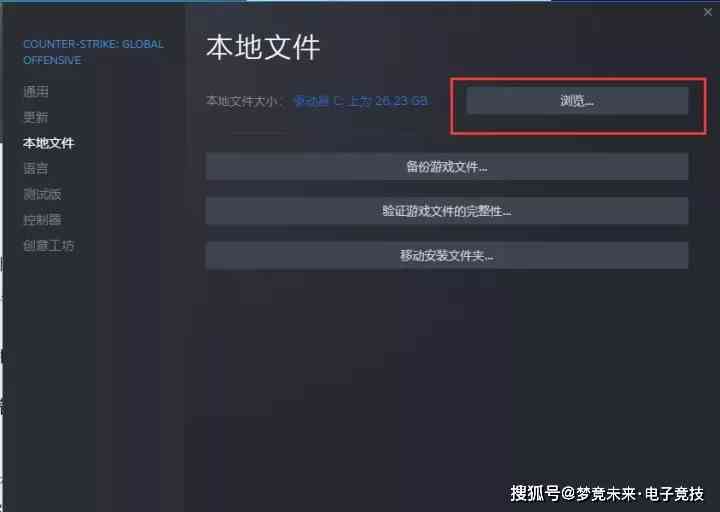This screenshot has width=720, height=512.
Task: Open the 测试版 sidebar entry
Action: tap(42, 194)
